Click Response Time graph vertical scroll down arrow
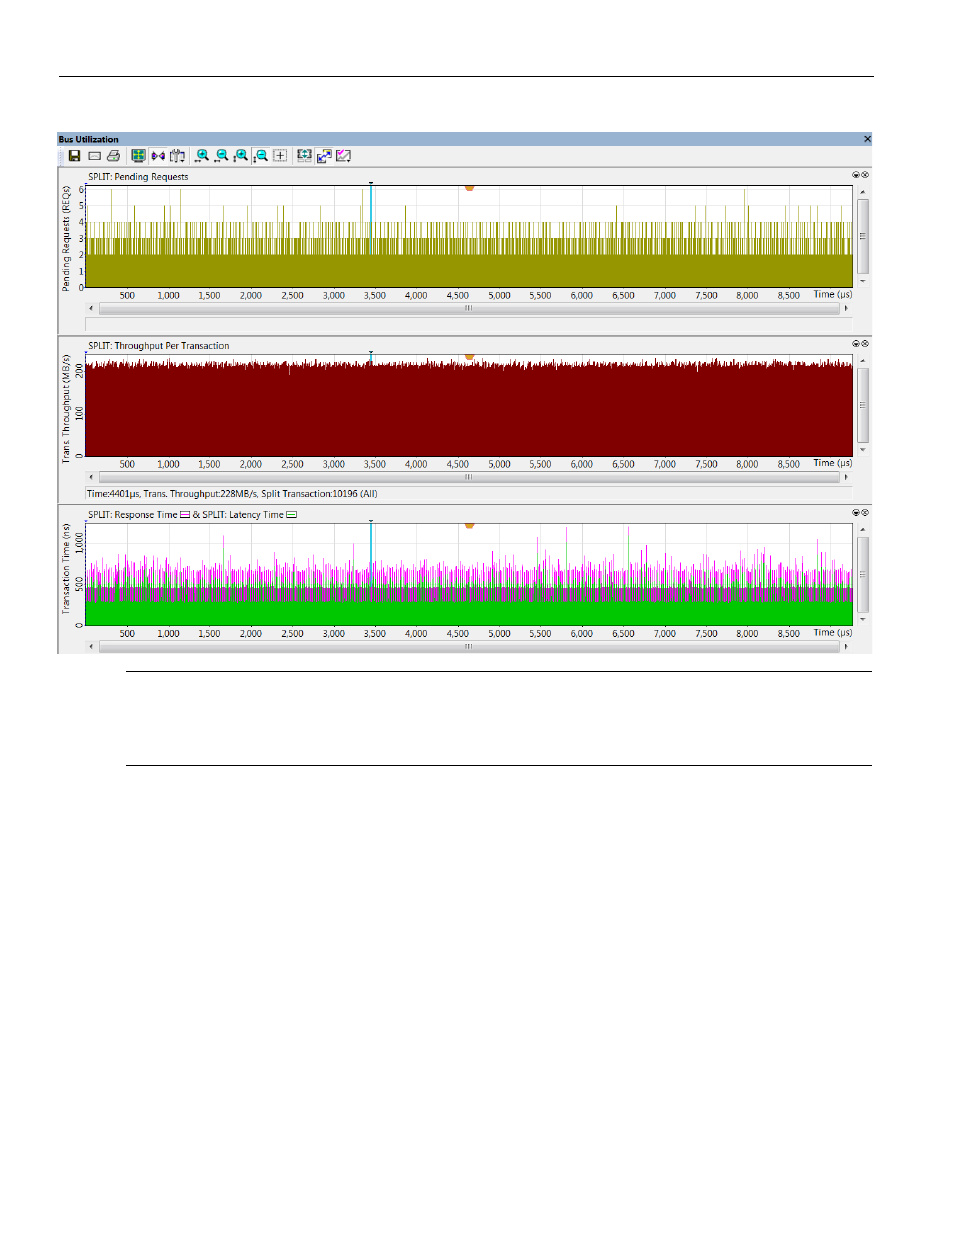This screenshot has height=1235, width=954. (x=863, y=620)
